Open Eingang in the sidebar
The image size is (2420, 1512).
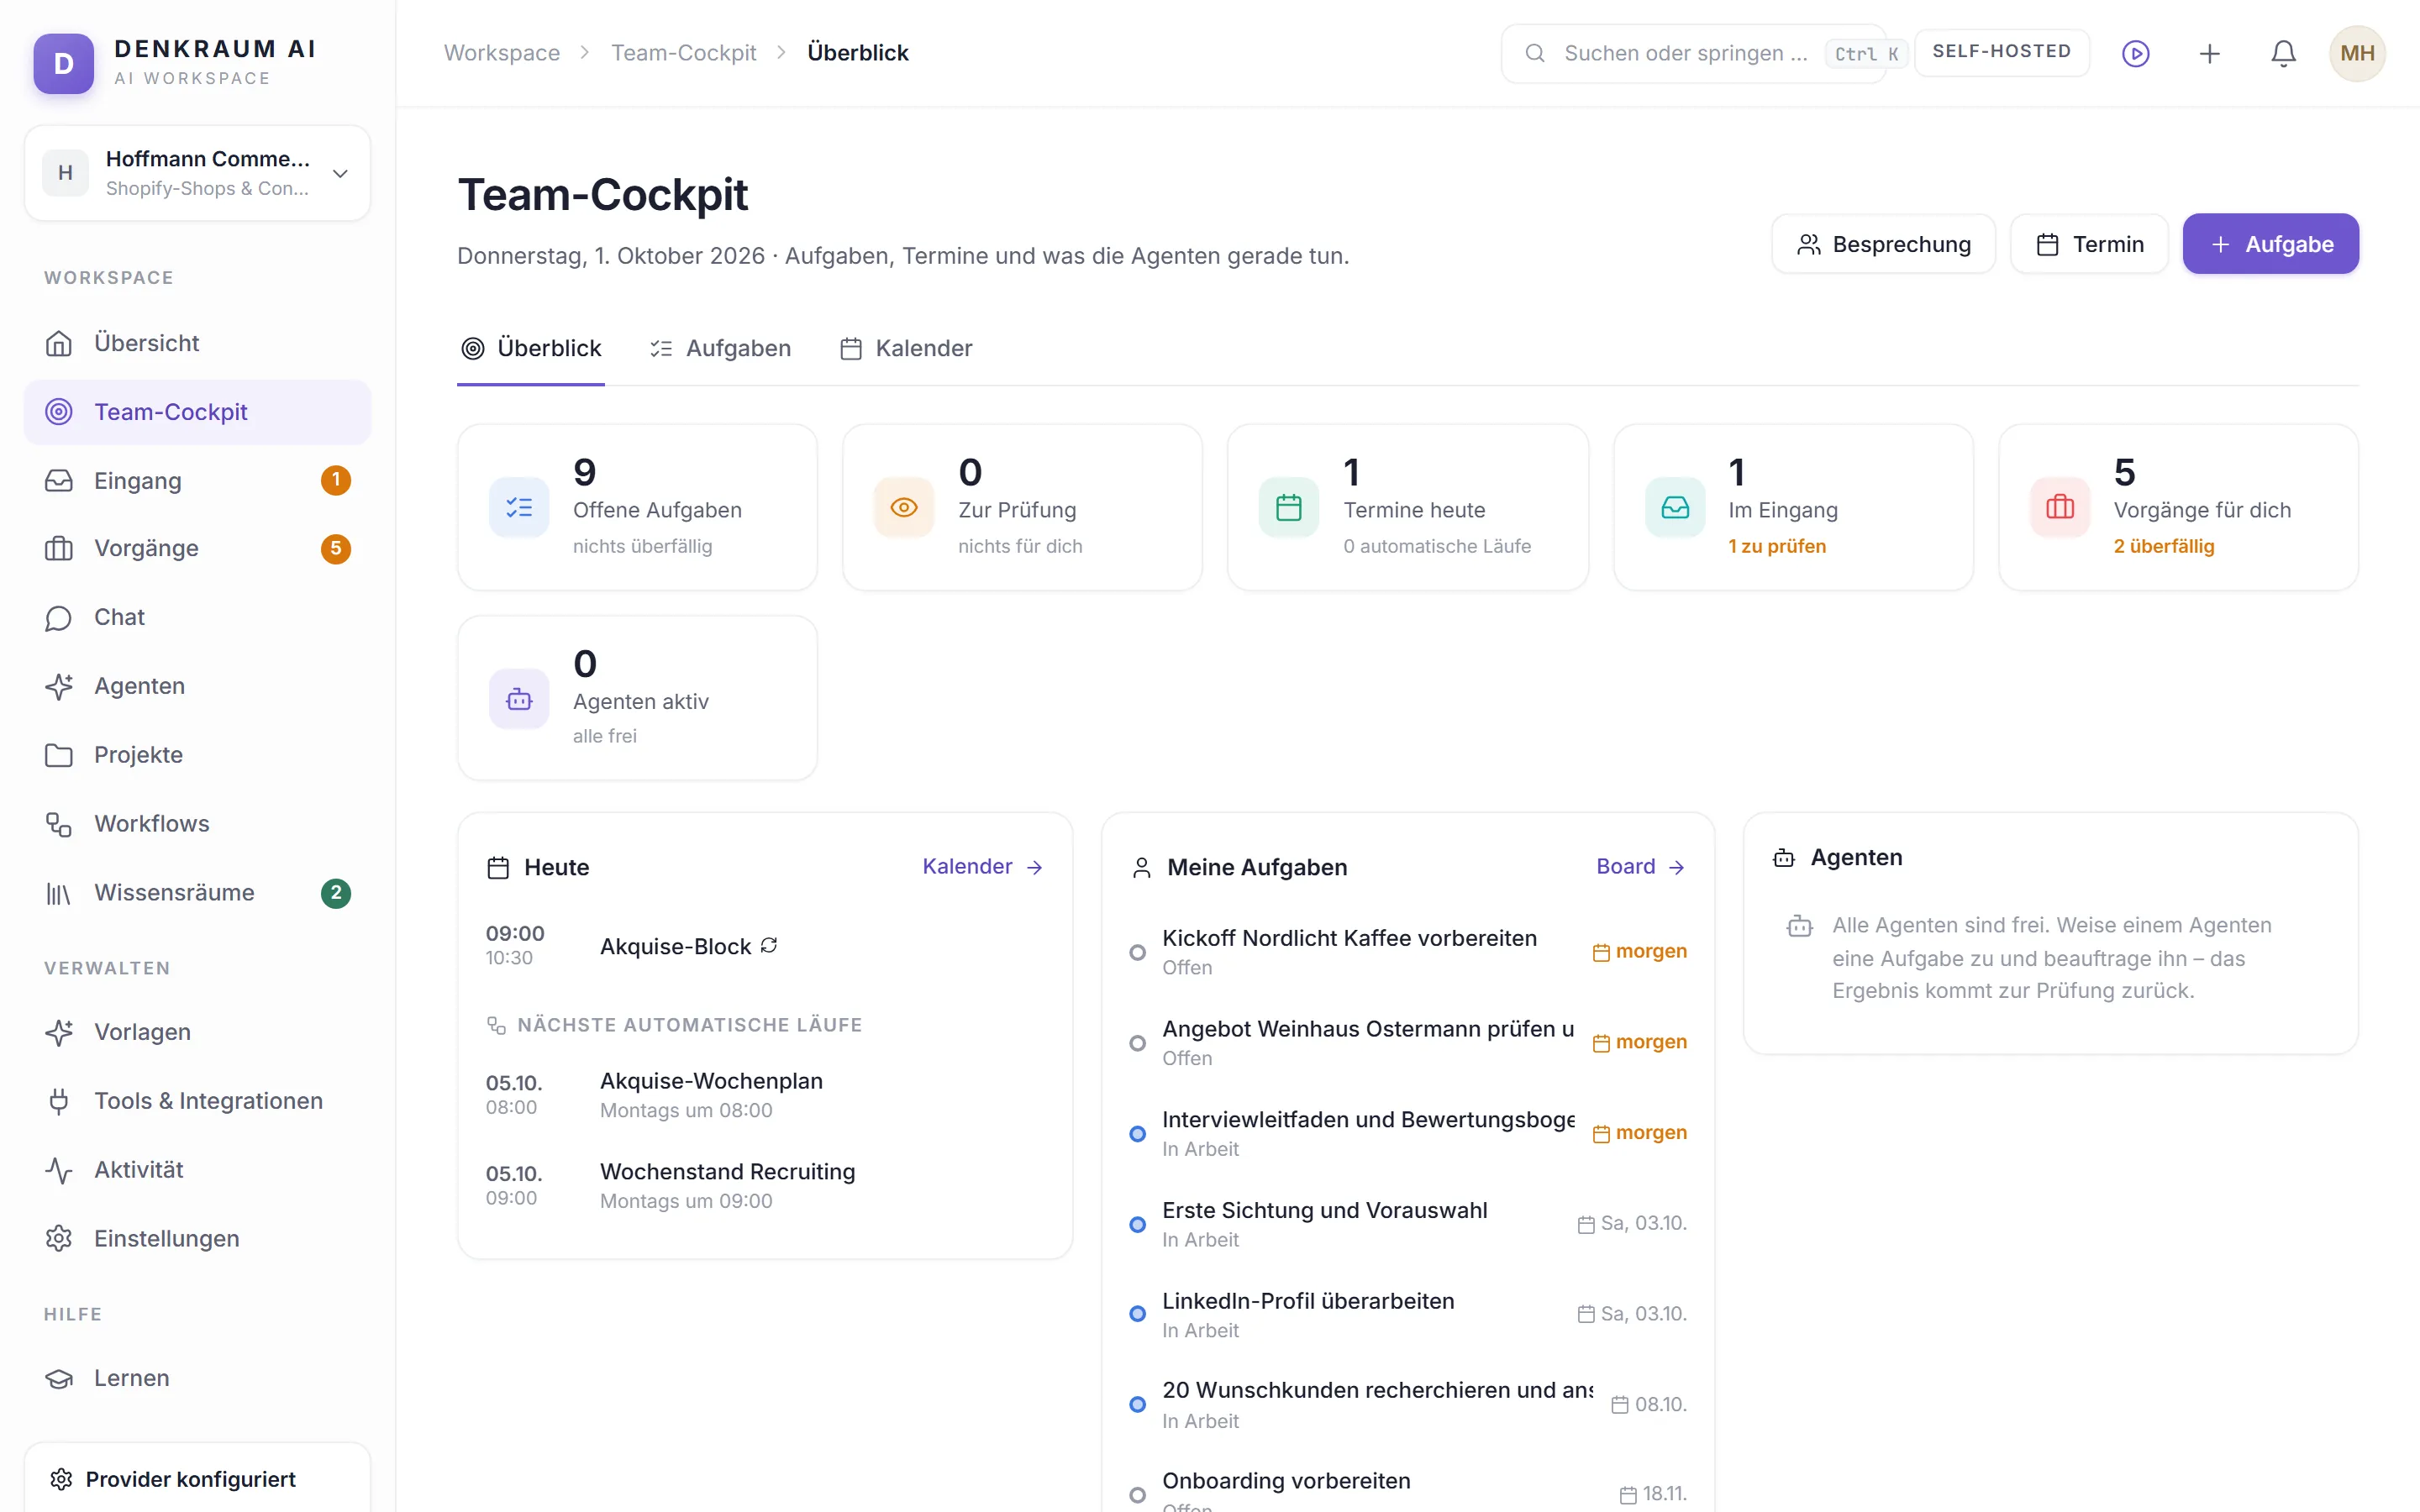click(197, 481)
